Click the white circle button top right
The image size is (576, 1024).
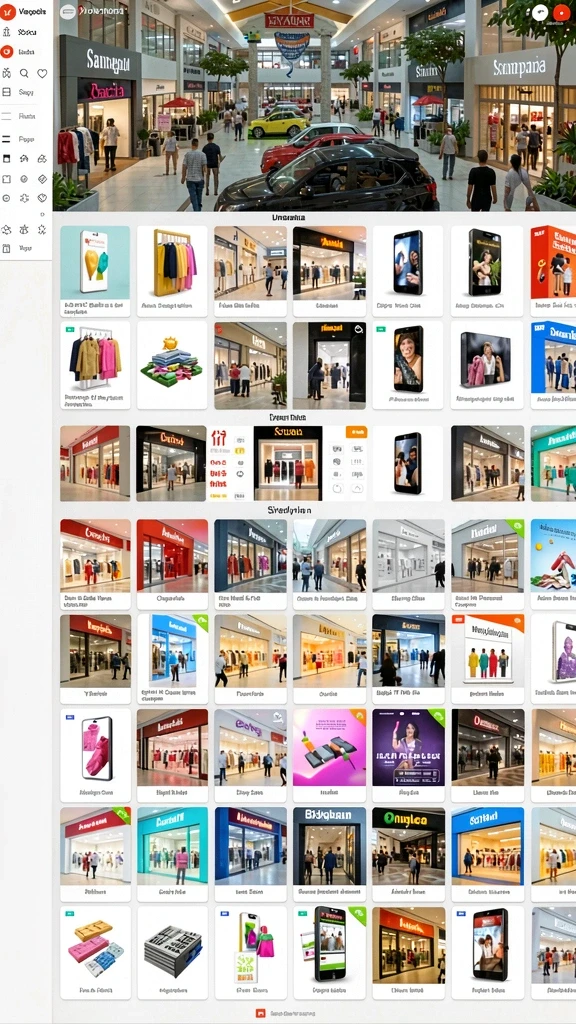[541, 12]
